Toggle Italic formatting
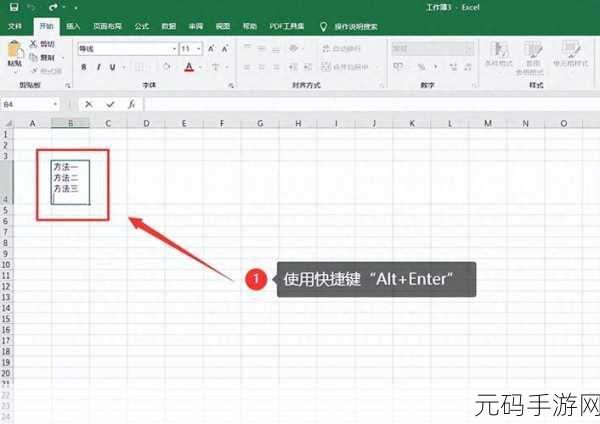The width and height of the screenshot is (600, 424). (98, 67)
